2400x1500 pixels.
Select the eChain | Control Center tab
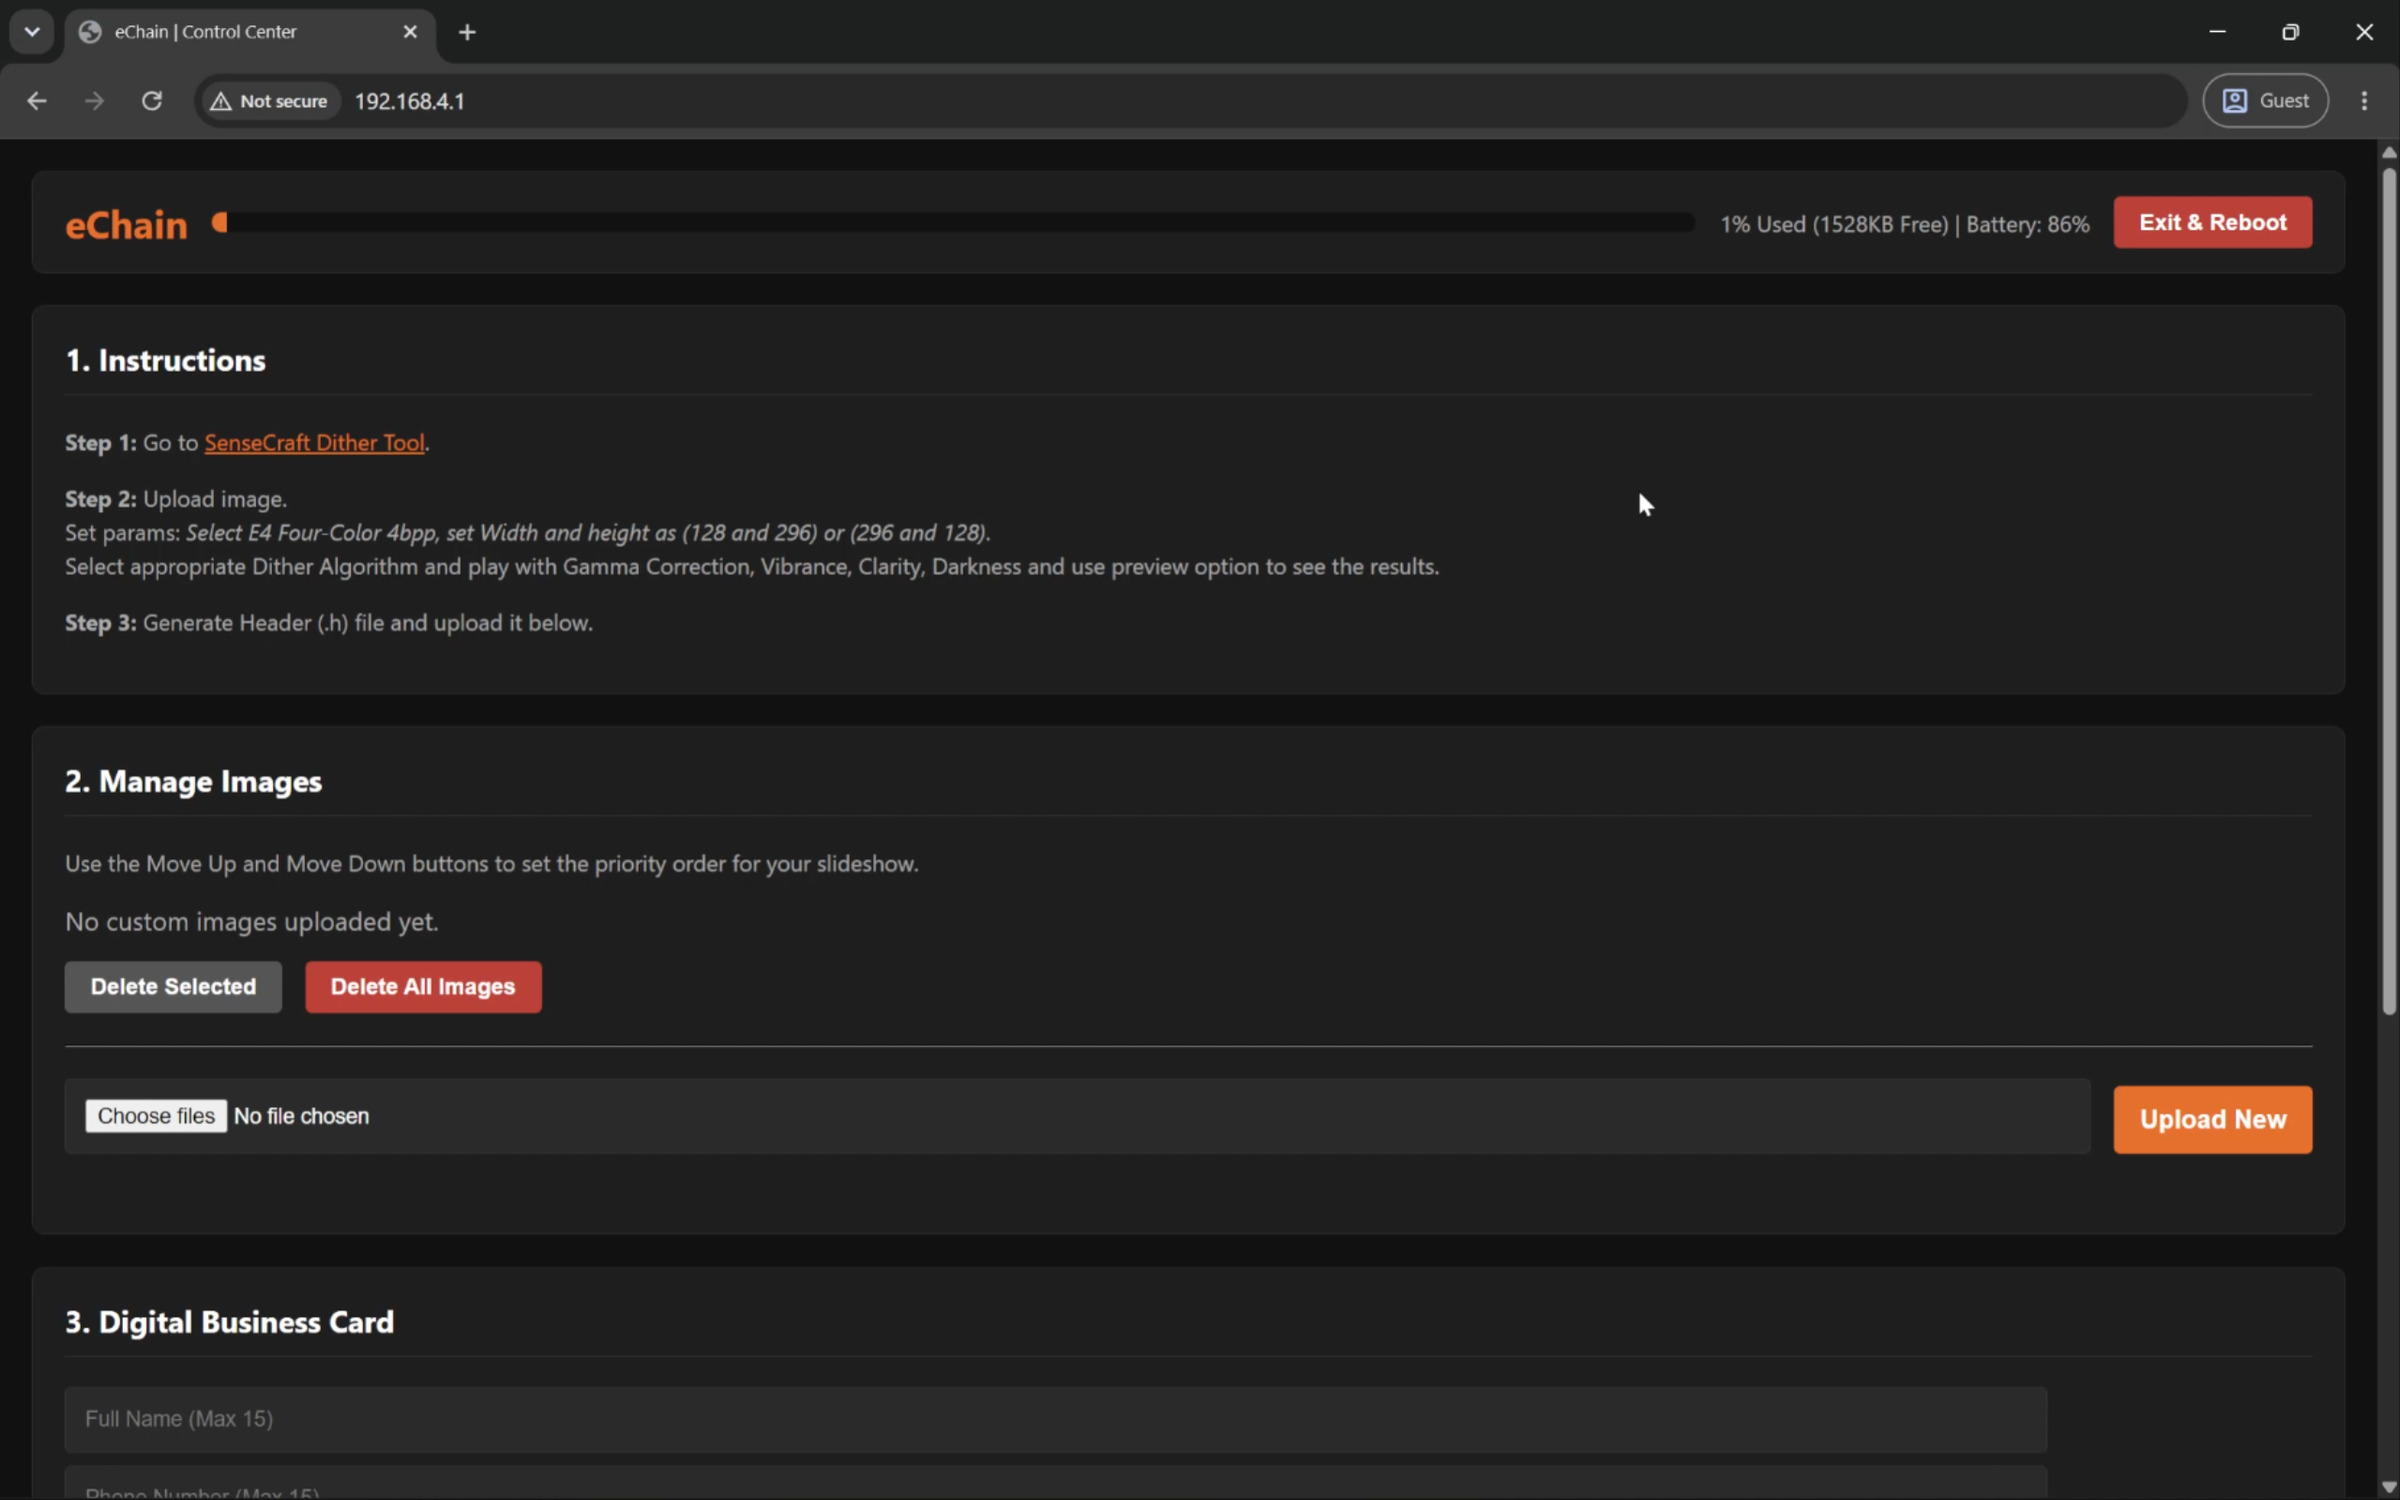(x=250, y=32)
